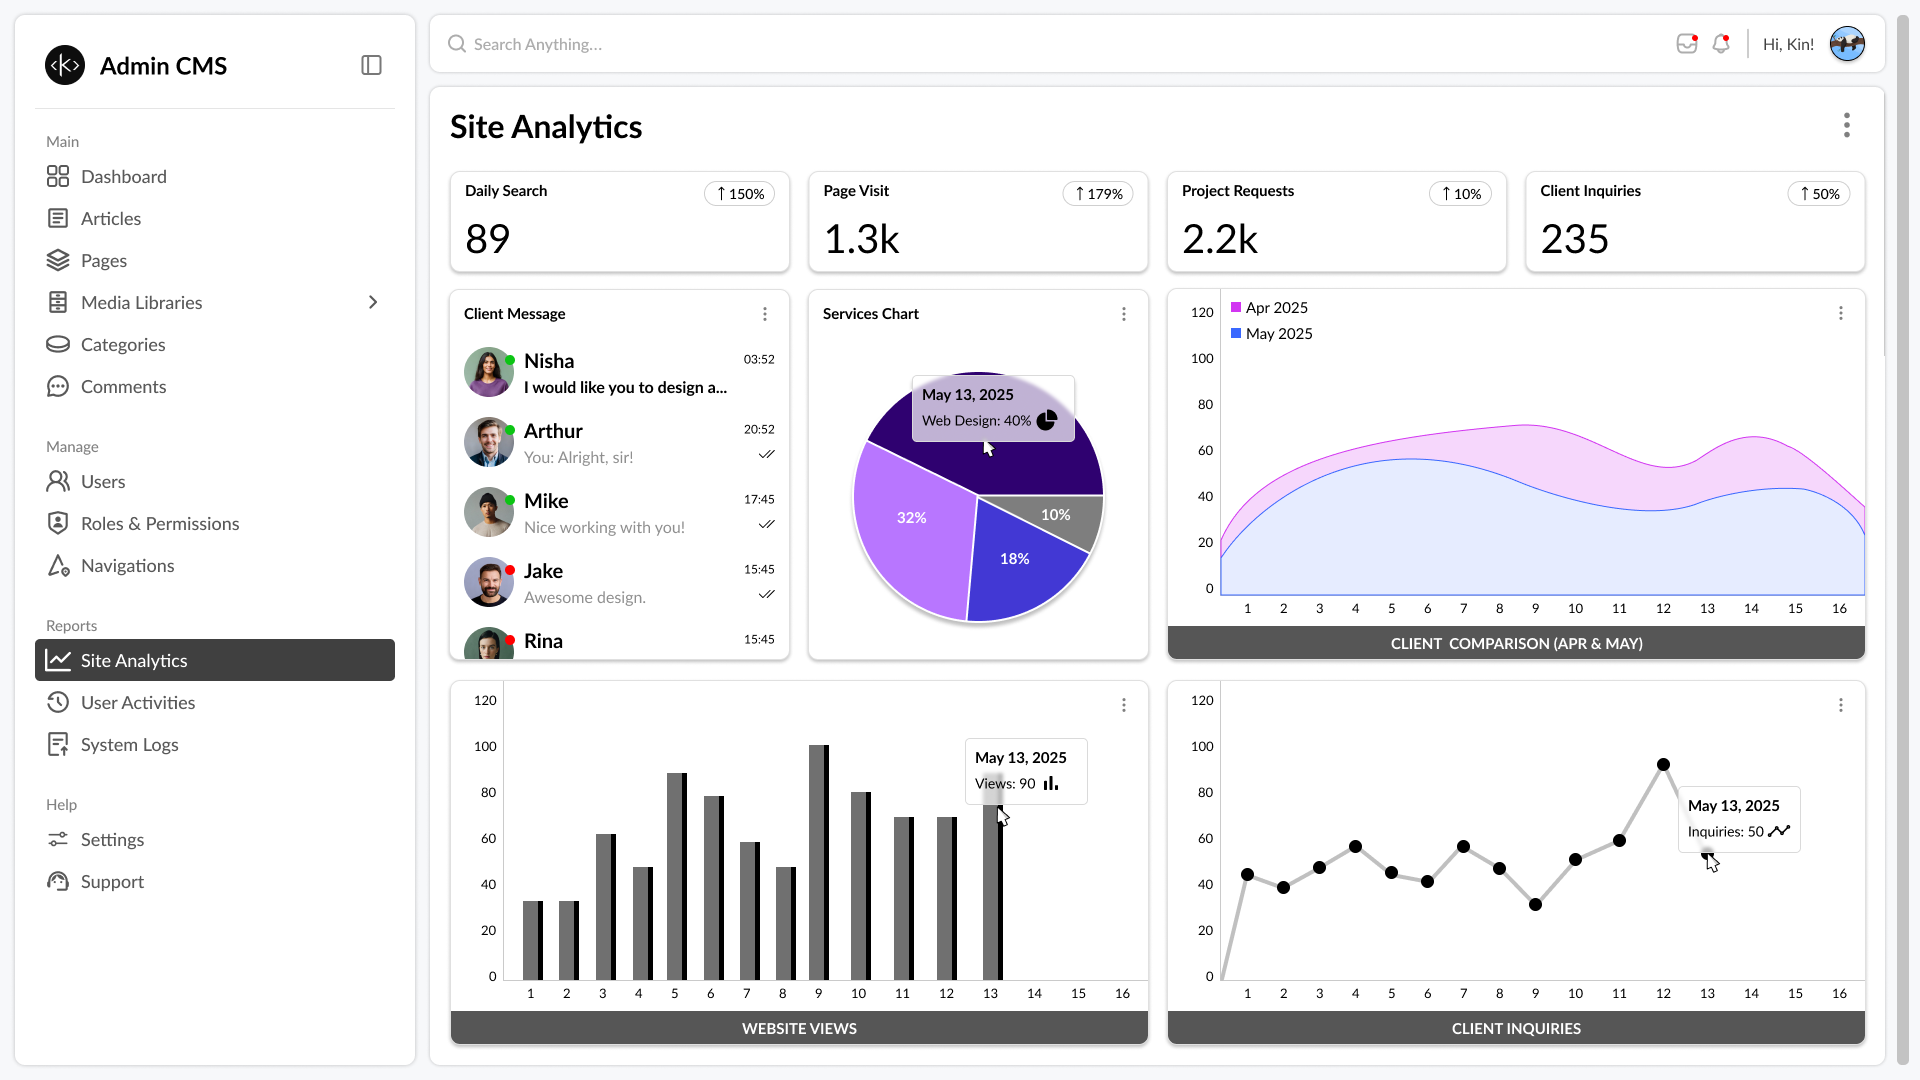The width and height of the screenshot is (1920, 1080).
Task: Open the Dashboard sidebar item
Action: 124,177
